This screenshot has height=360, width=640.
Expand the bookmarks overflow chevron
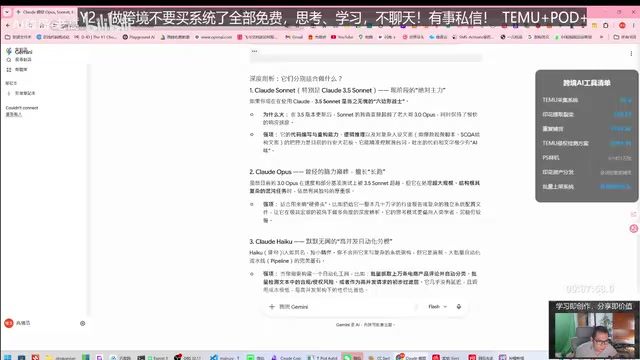tap(601, 37)
